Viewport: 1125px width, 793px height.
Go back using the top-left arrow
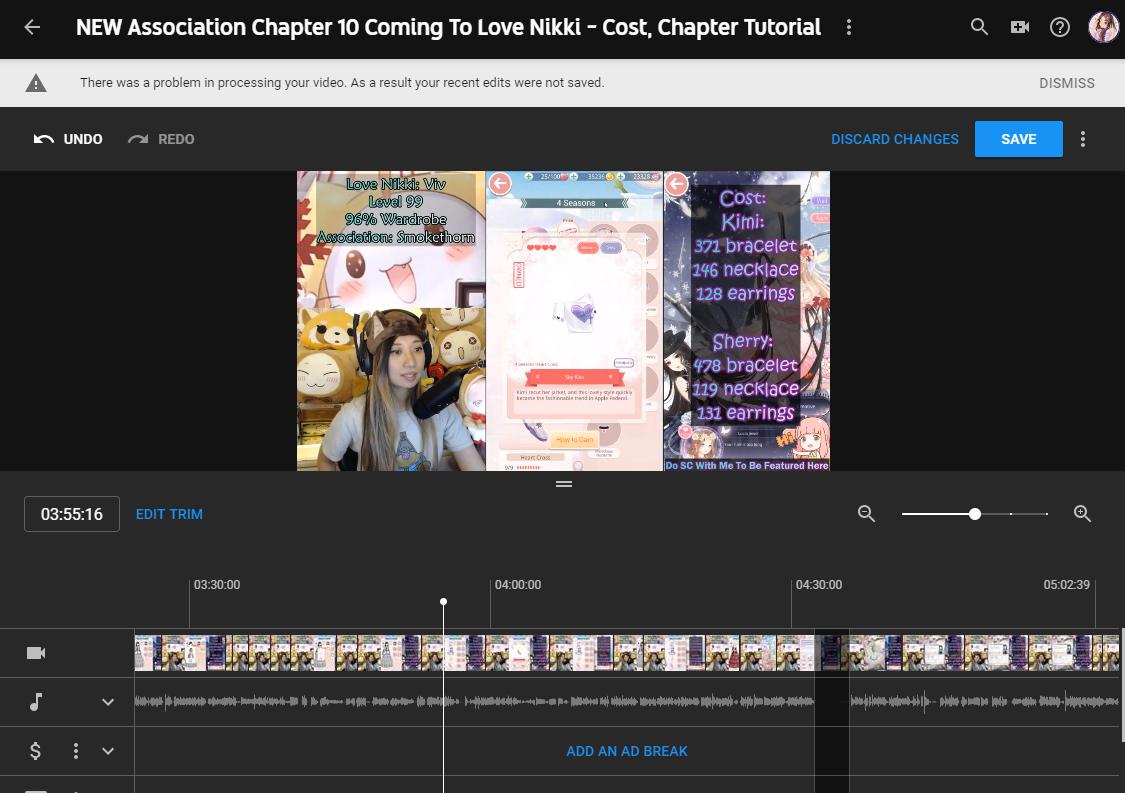[x=32, y=27]
